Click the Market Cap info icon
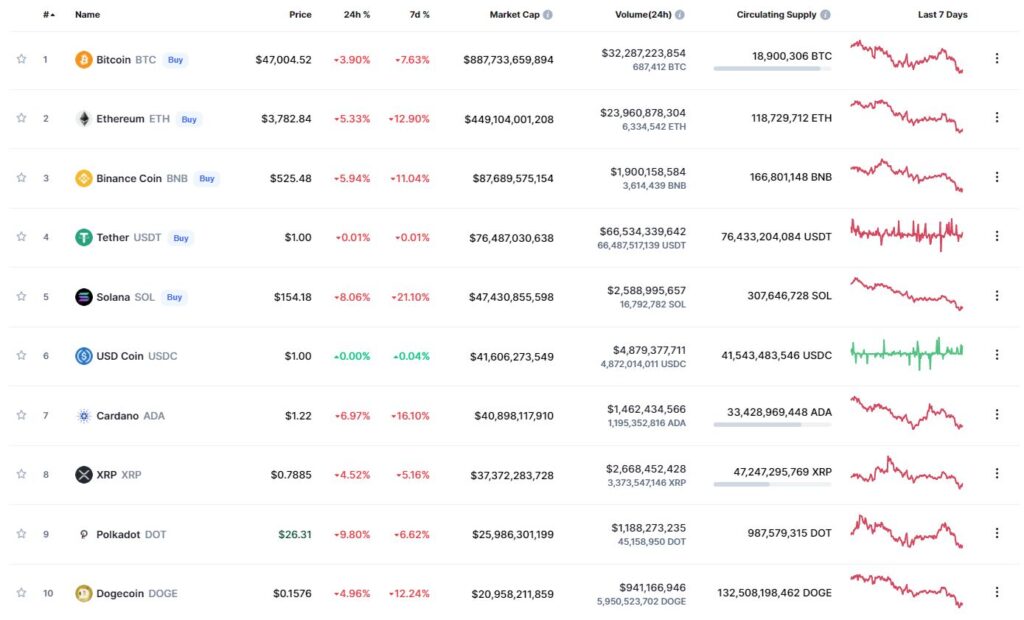 click(x=548, y=14)
